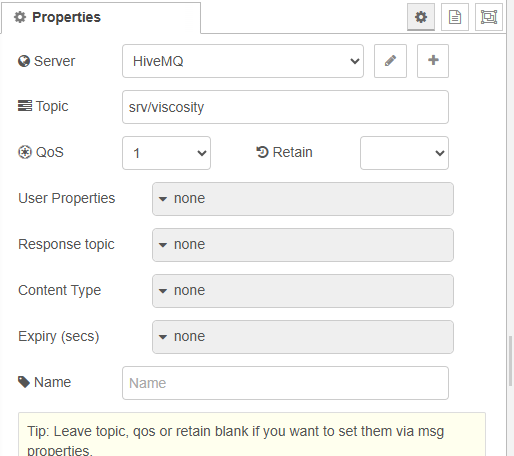This screenshot has height=456, width=514.
Task: Expand the User Properties type selector
Action: [x=303, y=199]
